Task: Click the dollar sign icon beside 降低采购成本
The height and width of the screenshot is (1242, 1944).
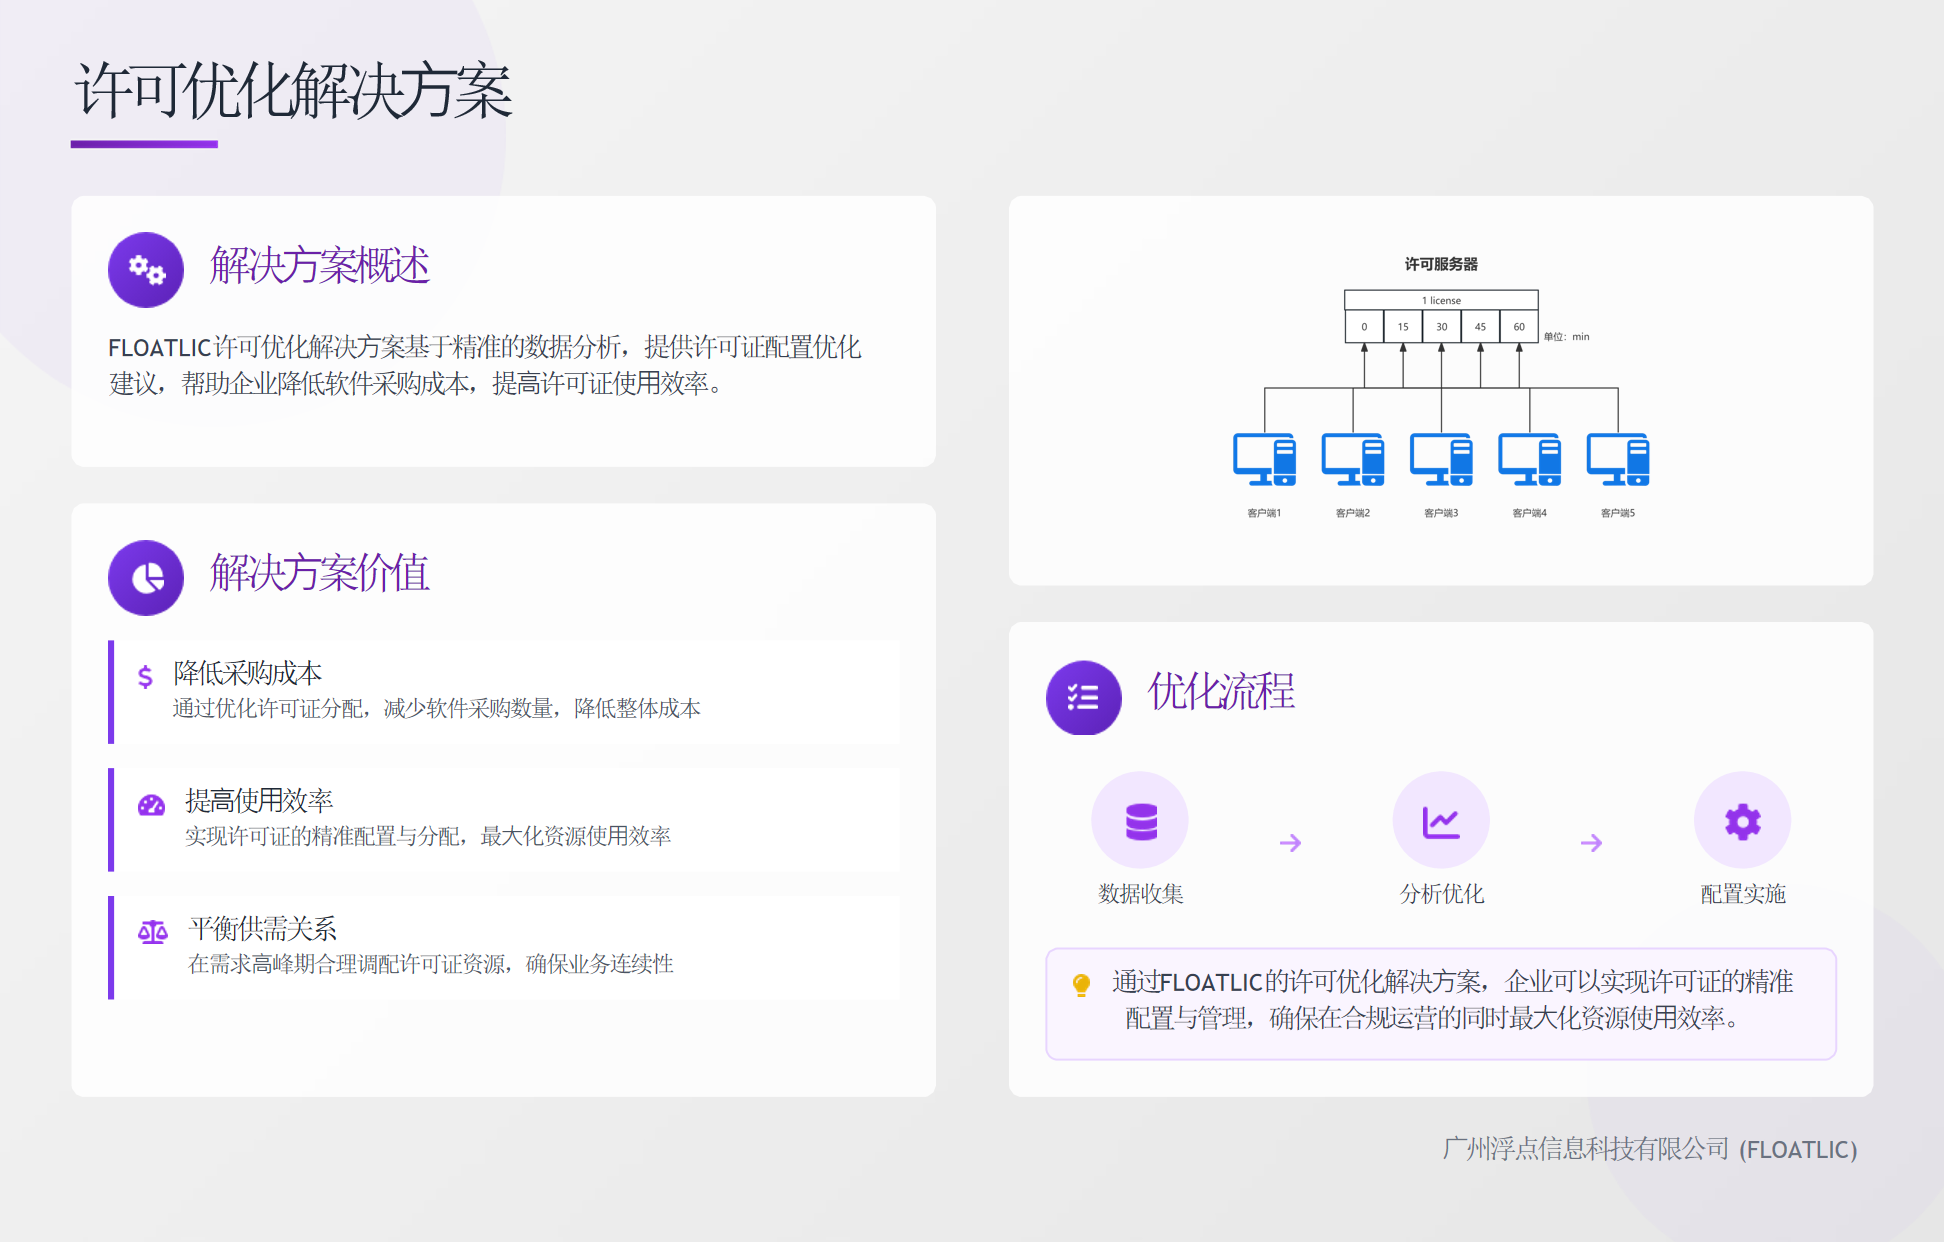Action: coord(145,677)
